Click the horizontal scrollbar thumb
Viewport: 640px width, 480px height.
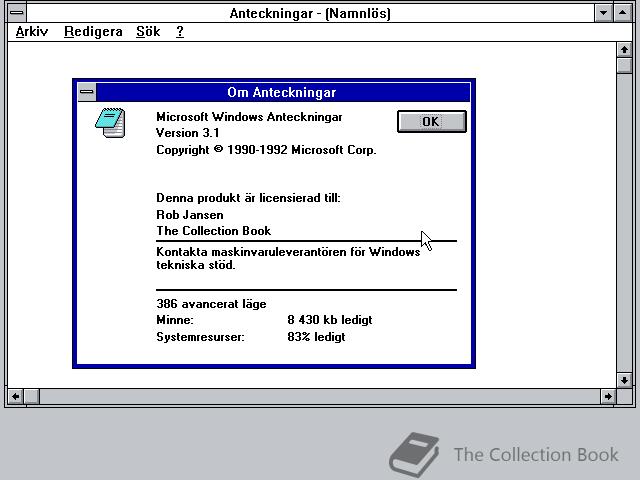pyautogui.click(x=32, y=396)
